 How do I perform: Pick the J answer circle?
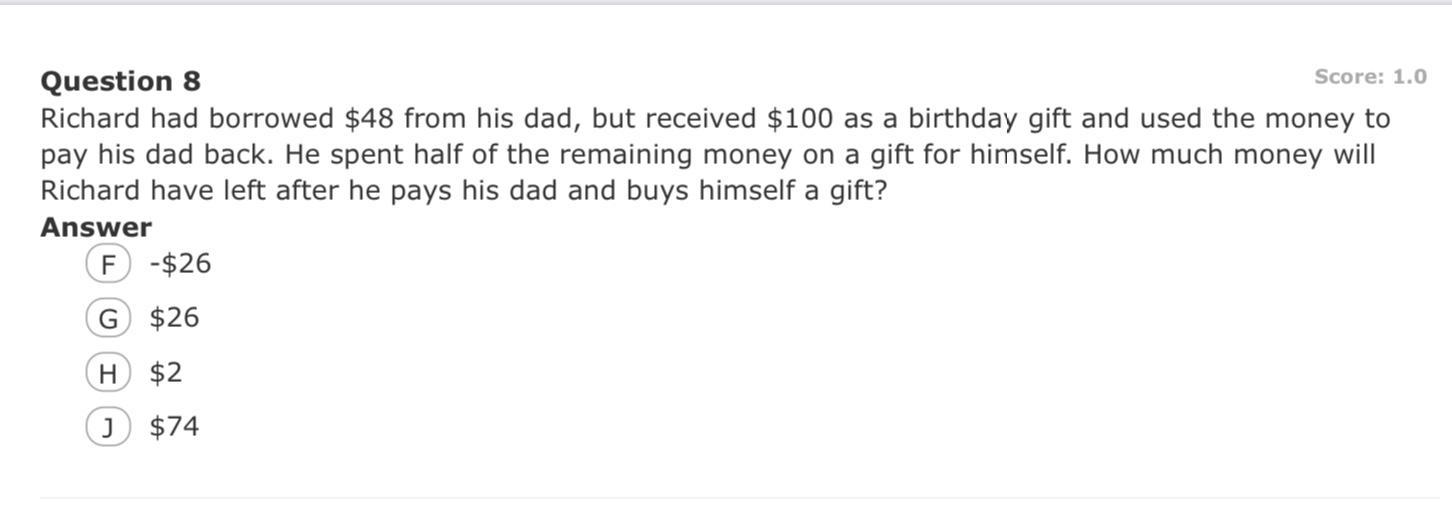pos(108,427)
